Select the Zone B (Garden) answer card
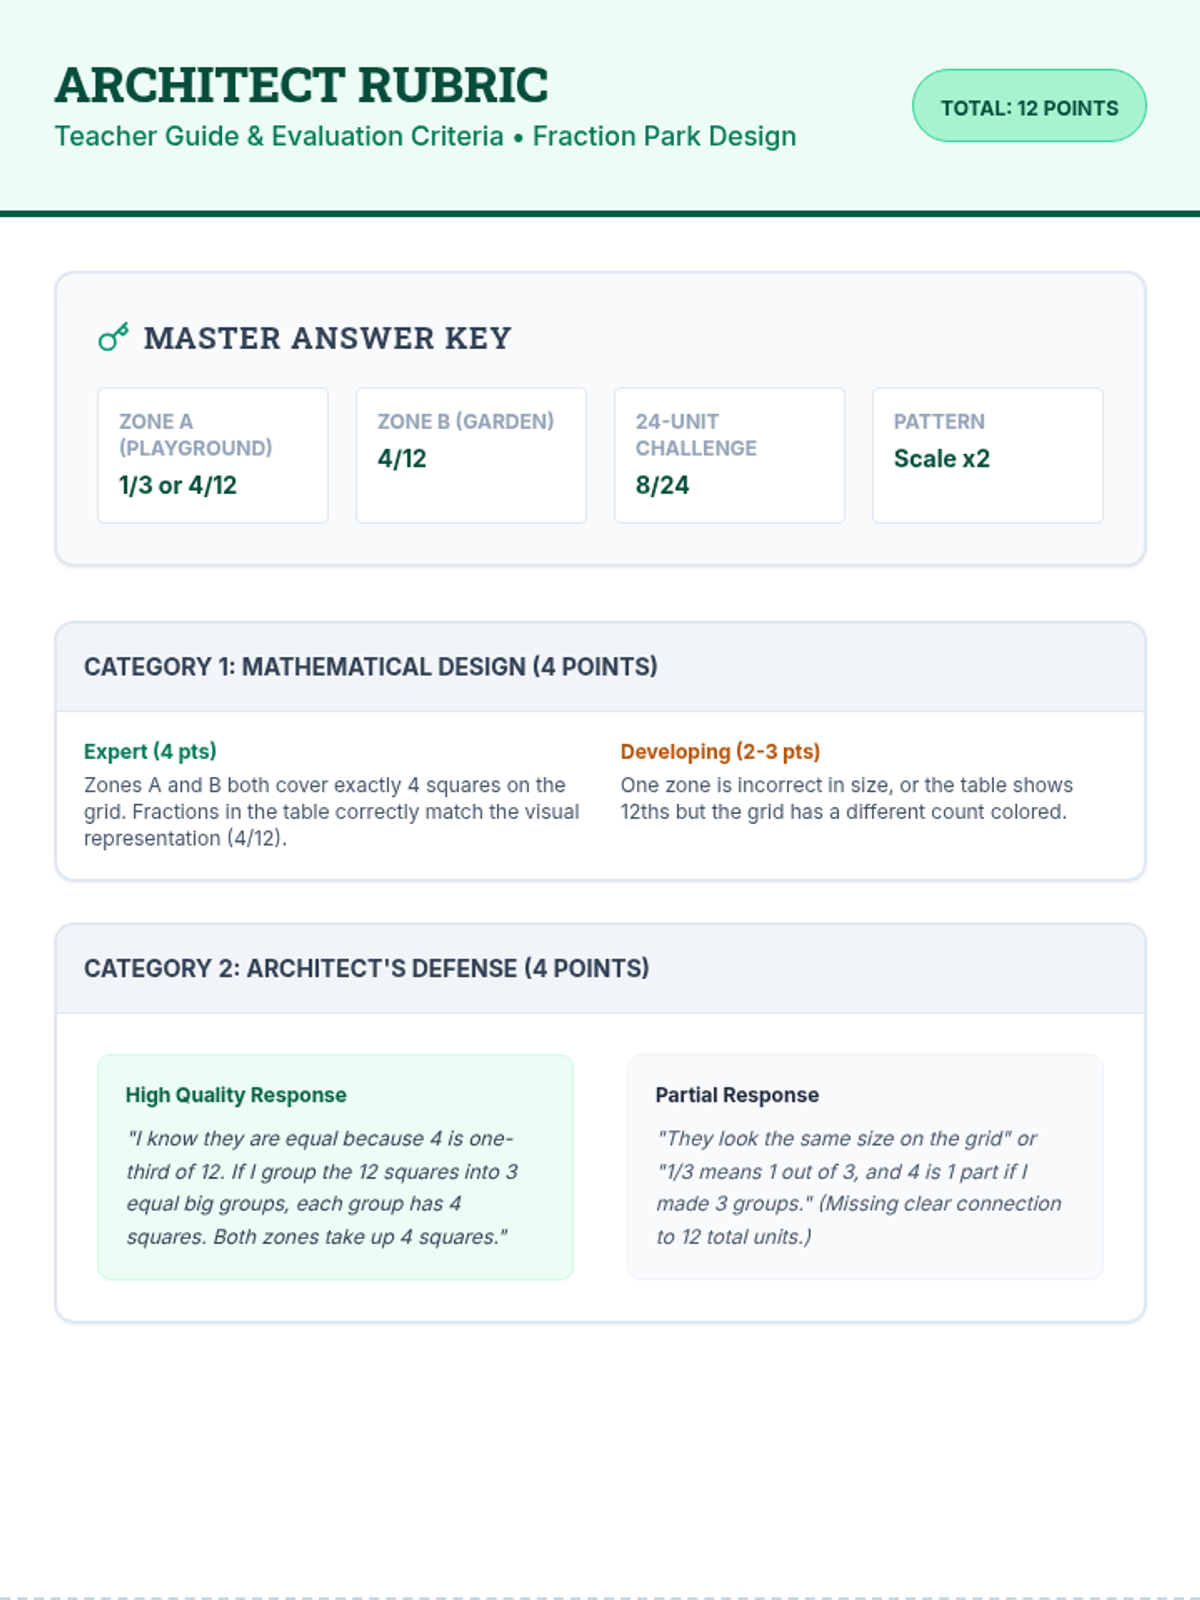1200x1600 pixels. 471,455
